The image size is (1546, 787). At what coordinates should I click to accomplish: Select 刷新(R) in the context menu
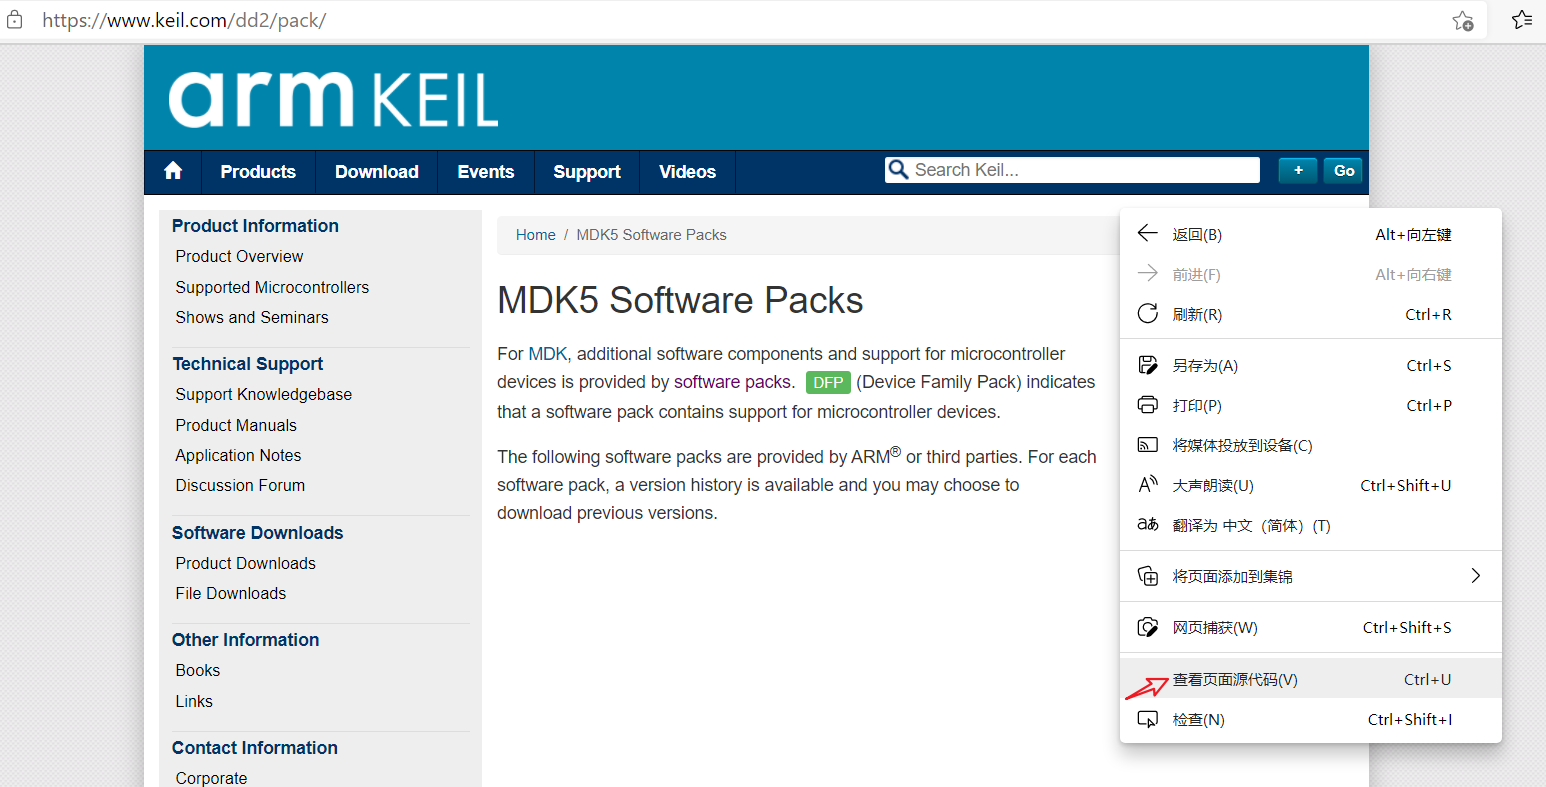click(1311, 314)
